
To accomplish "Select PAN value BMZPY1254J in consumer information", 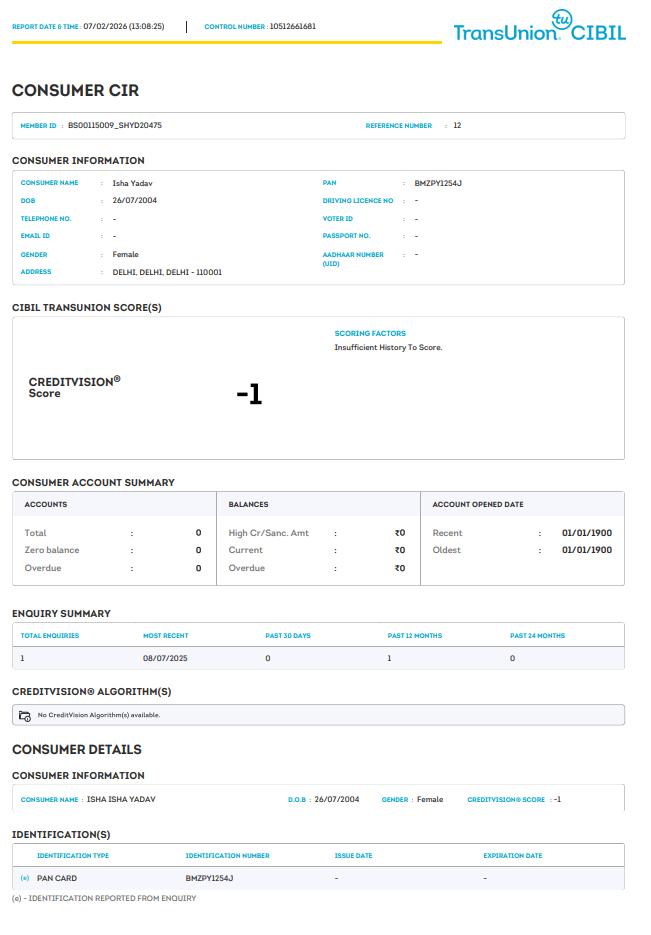I will pos(438,183).
